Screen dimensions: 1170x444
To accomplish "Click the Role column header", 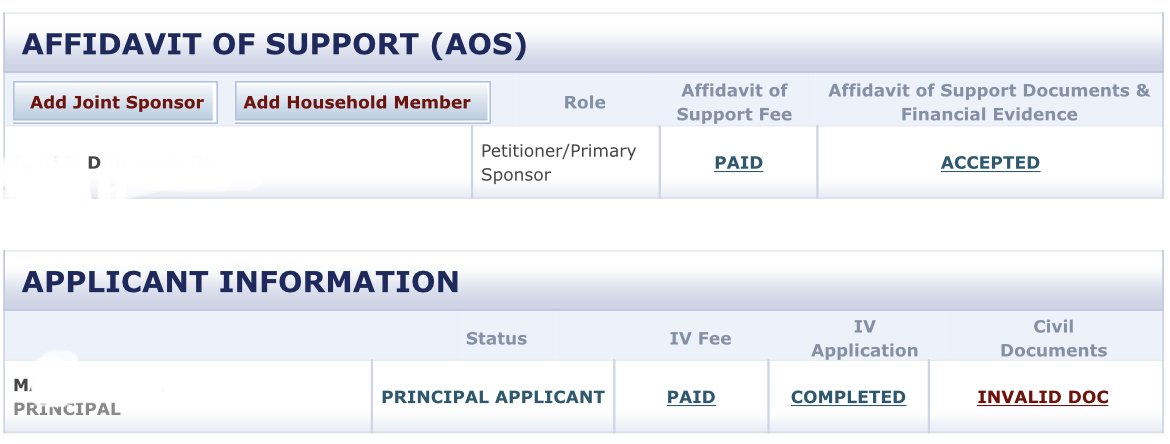I will coord(584,102).
